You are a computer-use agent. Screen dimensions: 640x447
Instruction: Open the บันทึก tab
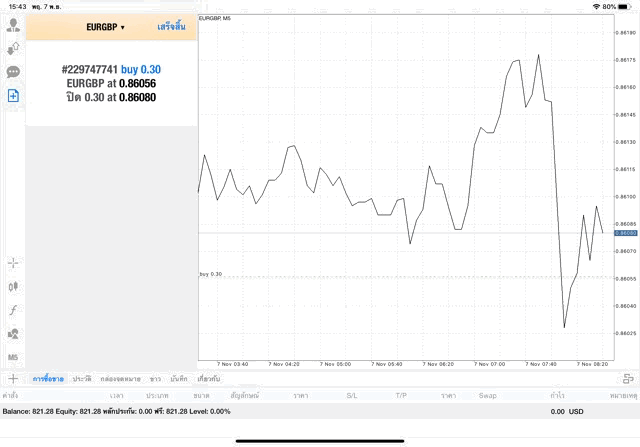179,379
